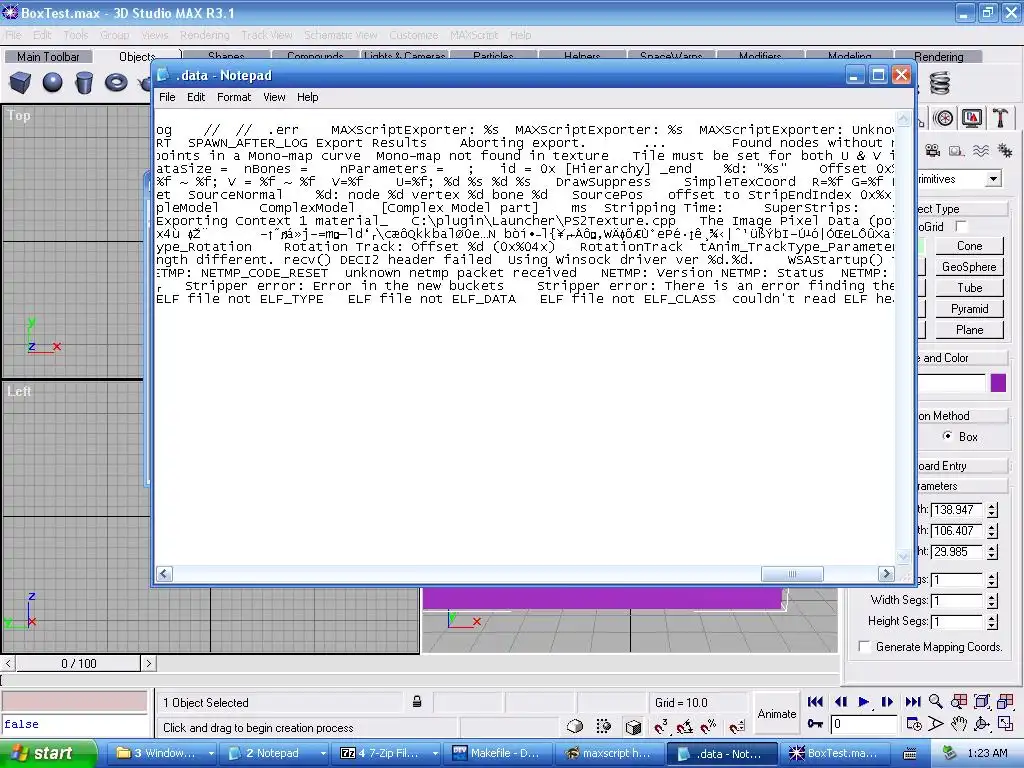Open Notepad File menu

coord(167,97)
